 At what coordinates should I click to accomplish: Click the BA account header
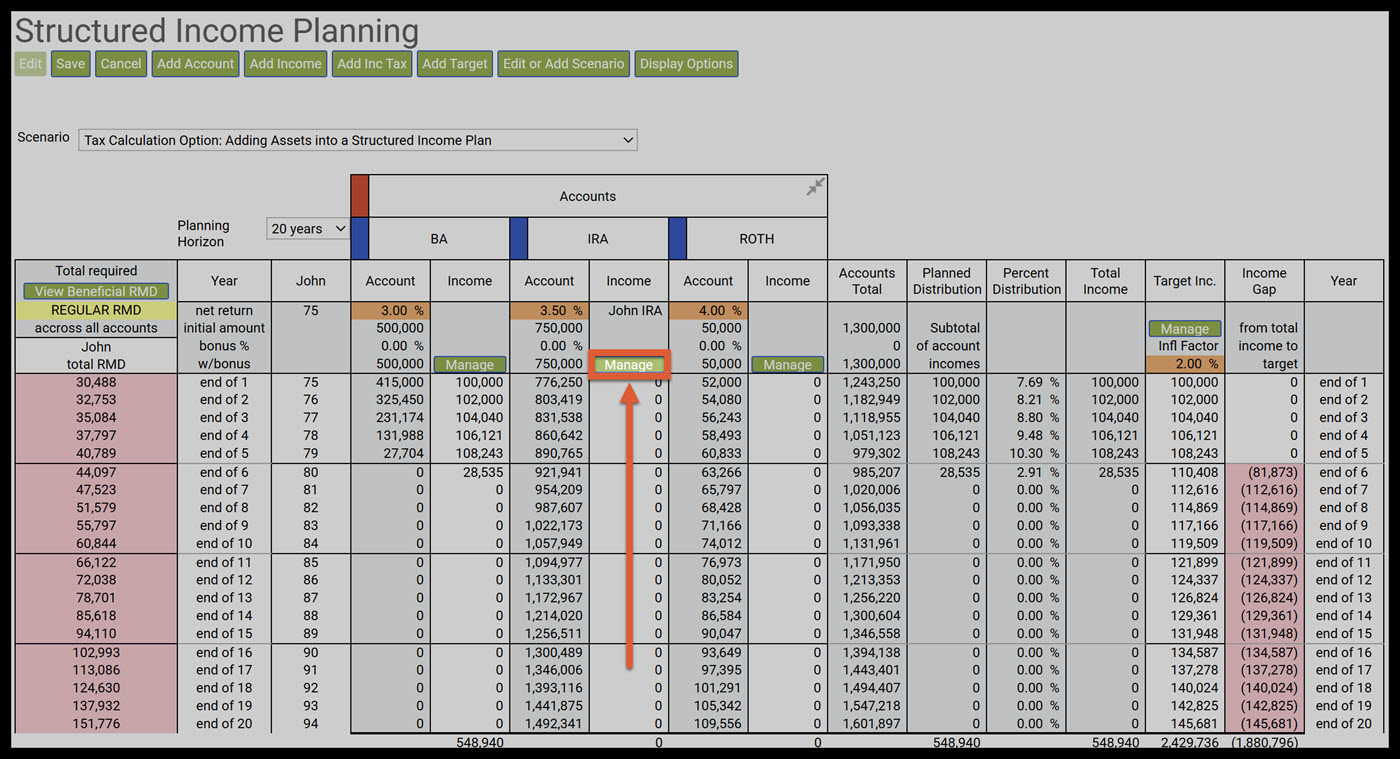439,239
